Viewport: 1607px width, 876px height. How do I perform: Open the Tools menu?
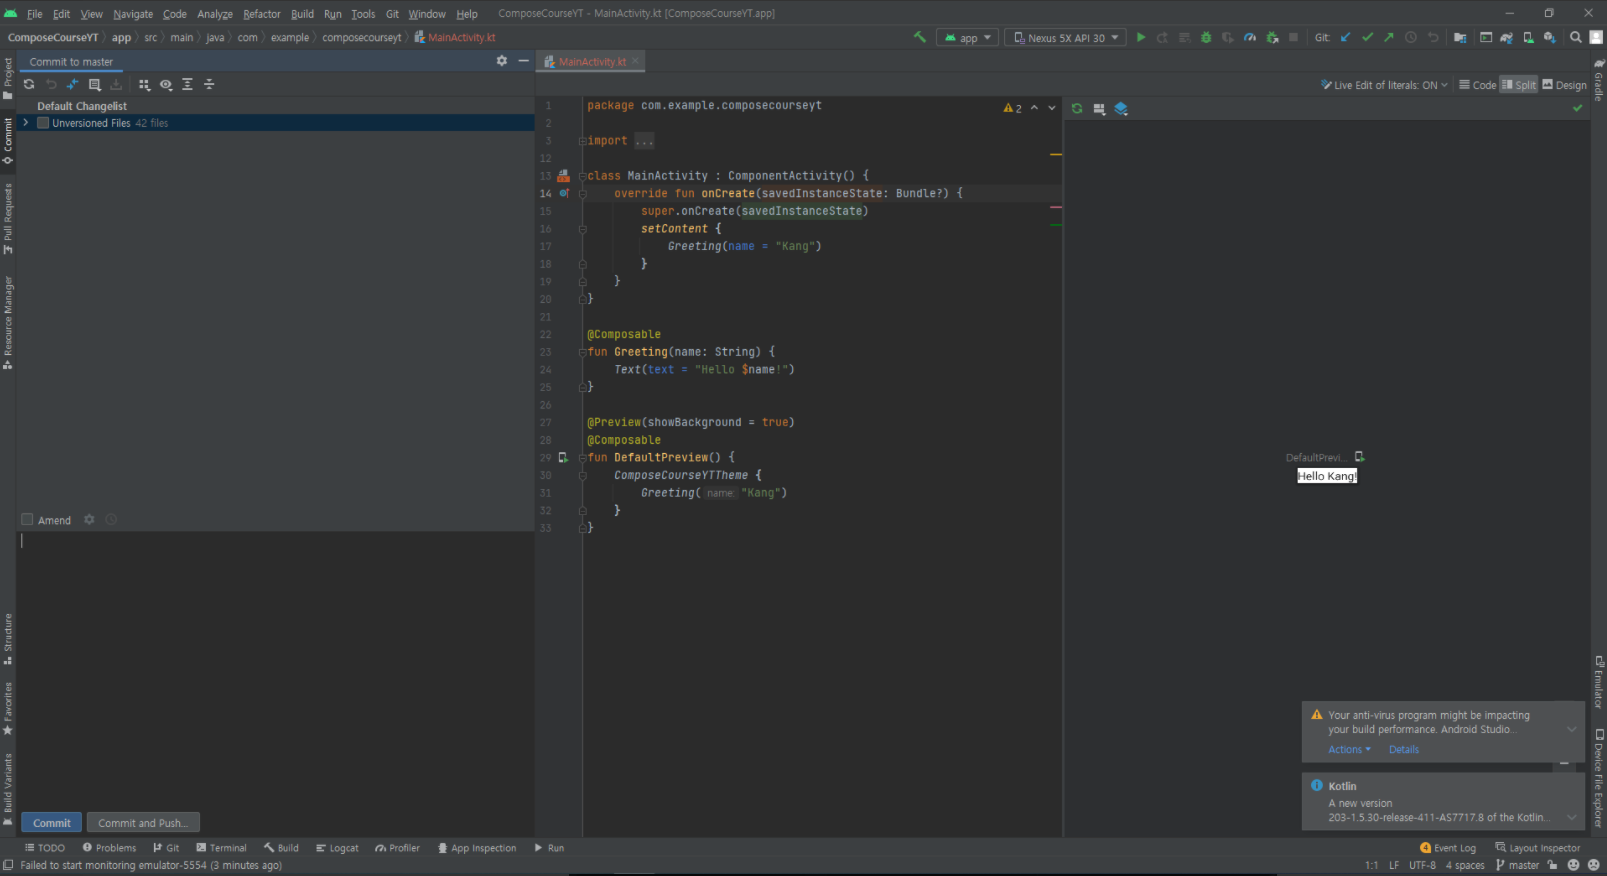[x=363, y=14]
